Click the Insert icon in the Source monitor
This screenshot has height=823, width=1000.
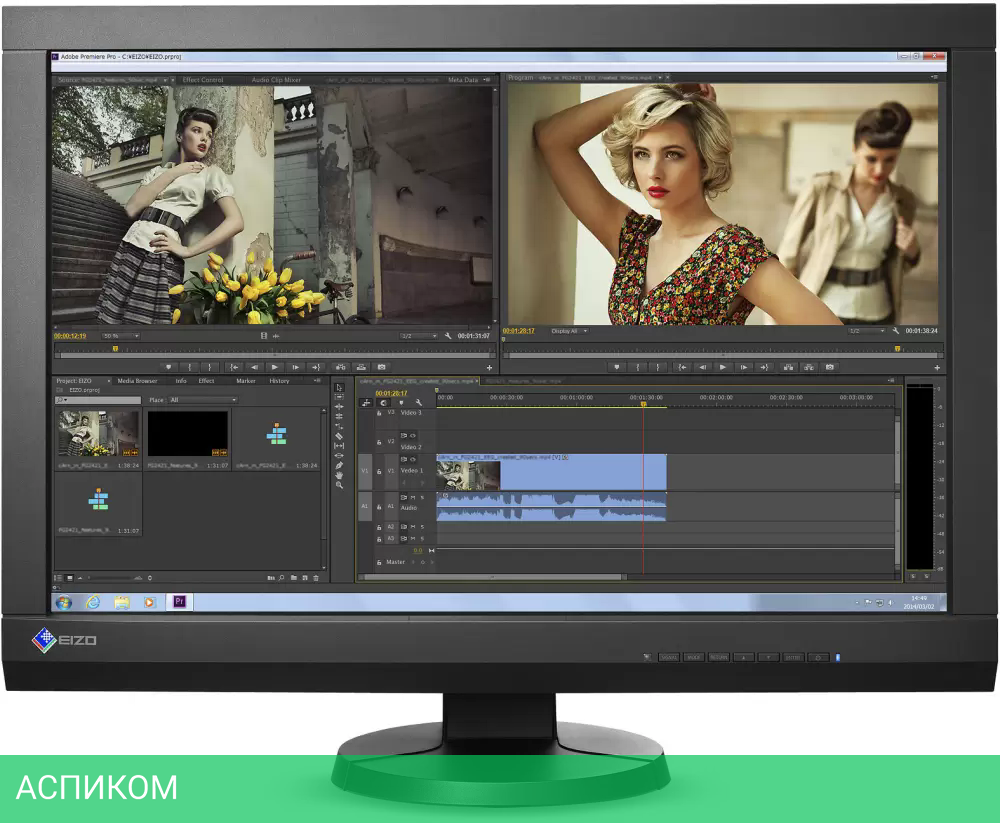click(x=339, y=365)
